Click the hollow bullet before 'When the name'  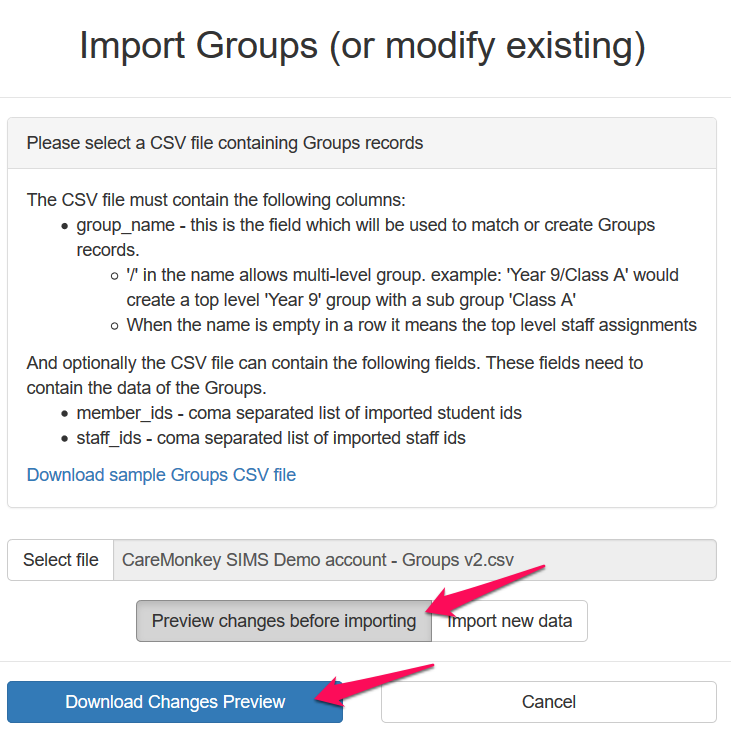click(116, 325)
